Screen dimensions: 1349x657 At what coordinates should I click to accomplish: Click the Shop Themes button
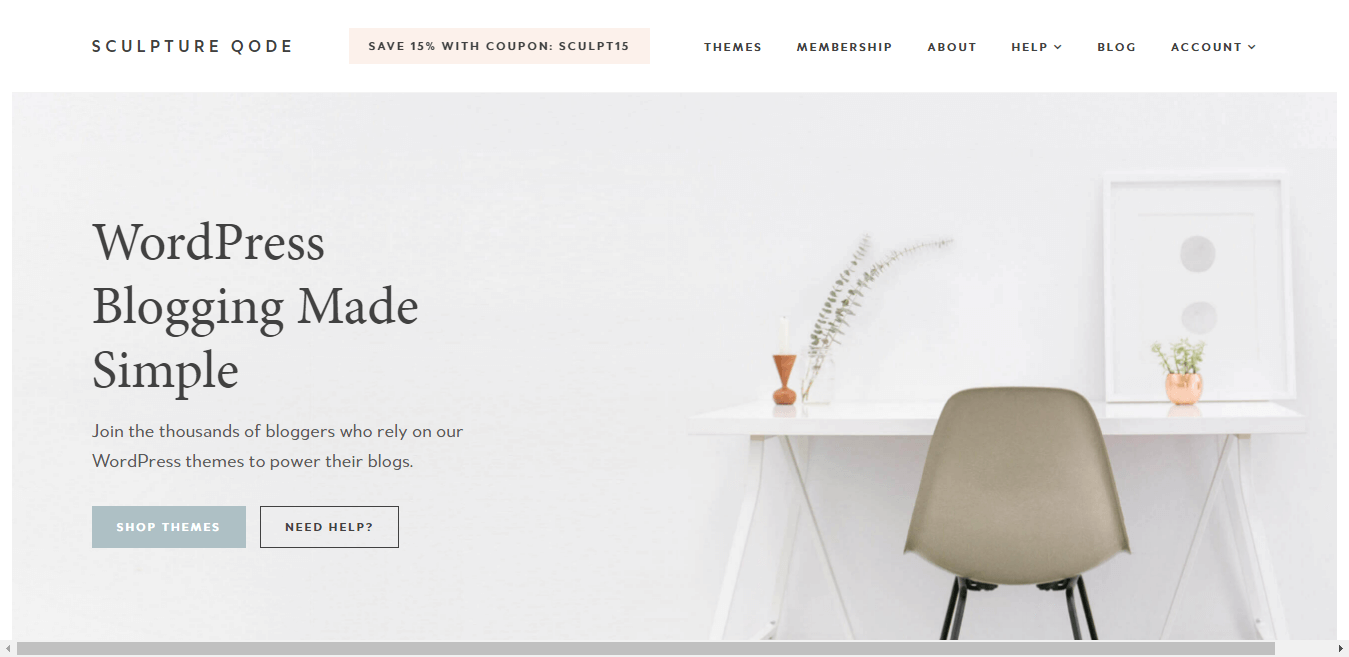click(x=168, y=527)
